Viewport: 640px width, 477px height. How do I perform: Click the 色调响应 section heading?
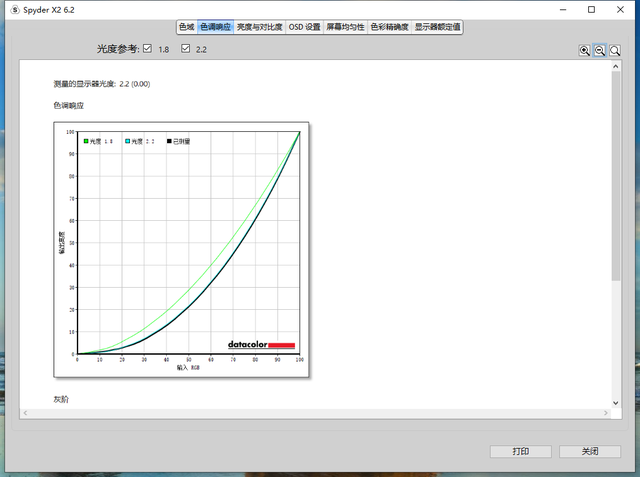pos(69,106)
